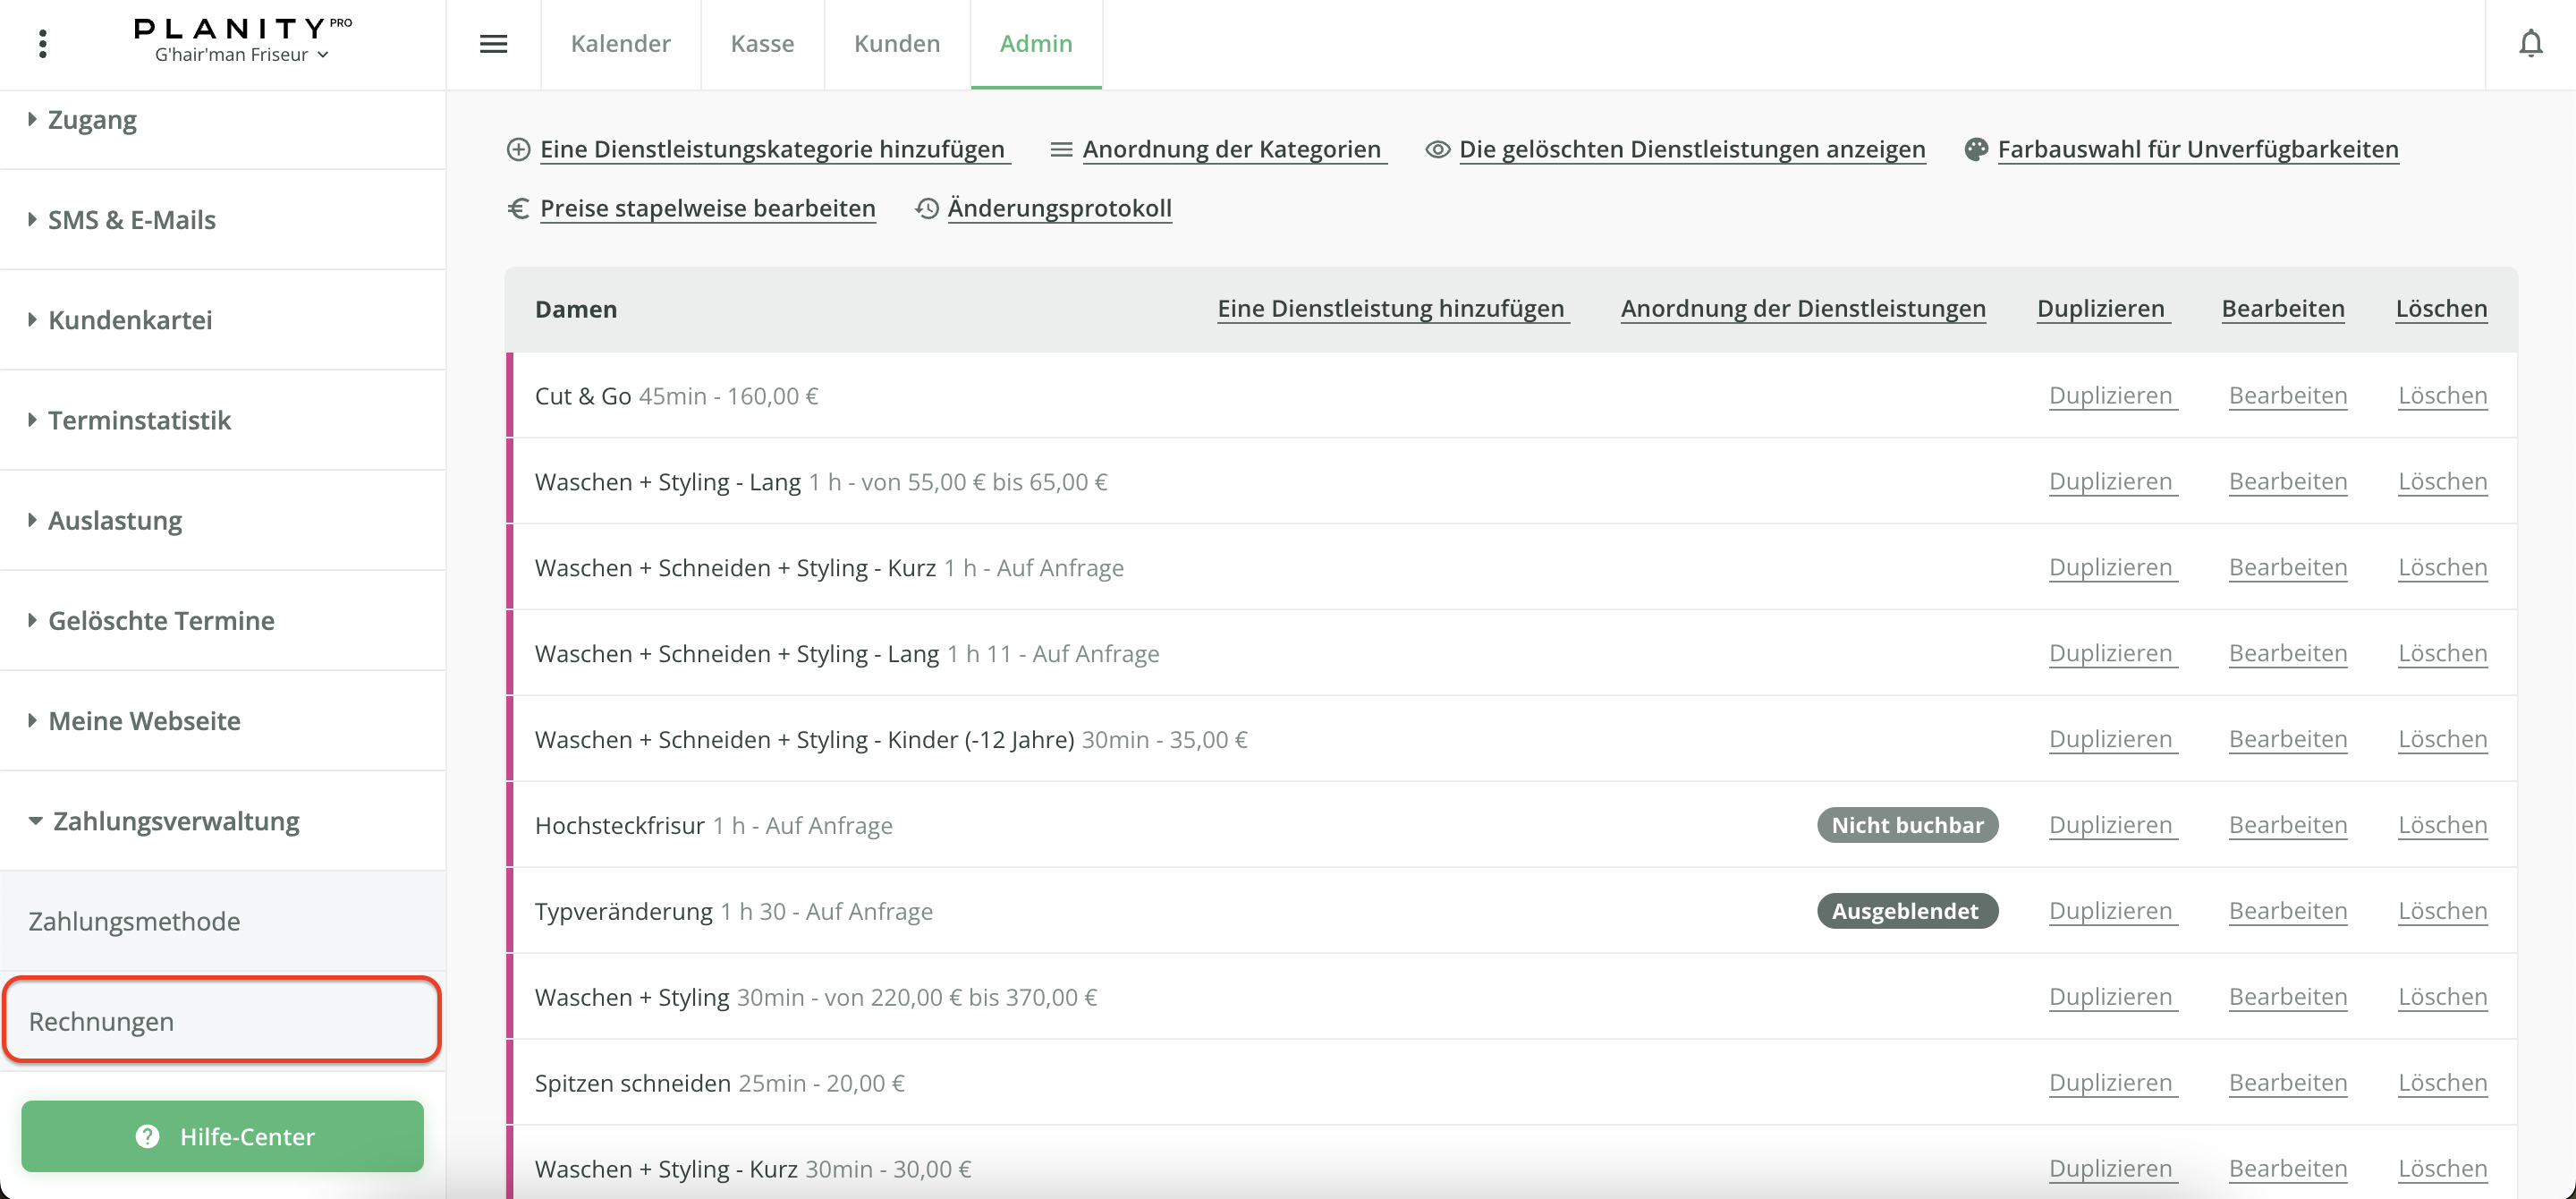Click the notification bell icon
The width and height of the screenshot is (2576, 1199).
click(2530, 44)
